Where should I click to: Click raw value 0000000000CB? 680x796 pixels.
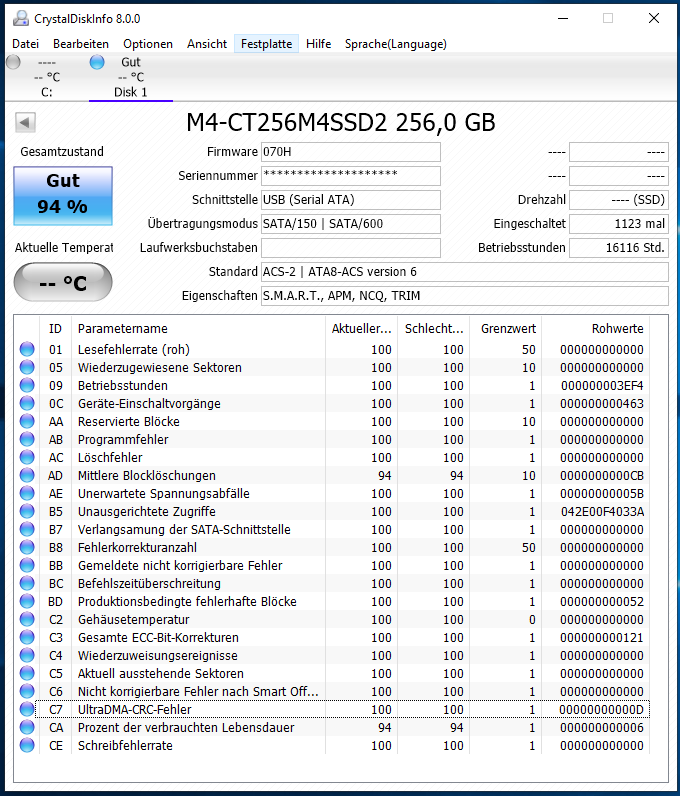[602, 475]
